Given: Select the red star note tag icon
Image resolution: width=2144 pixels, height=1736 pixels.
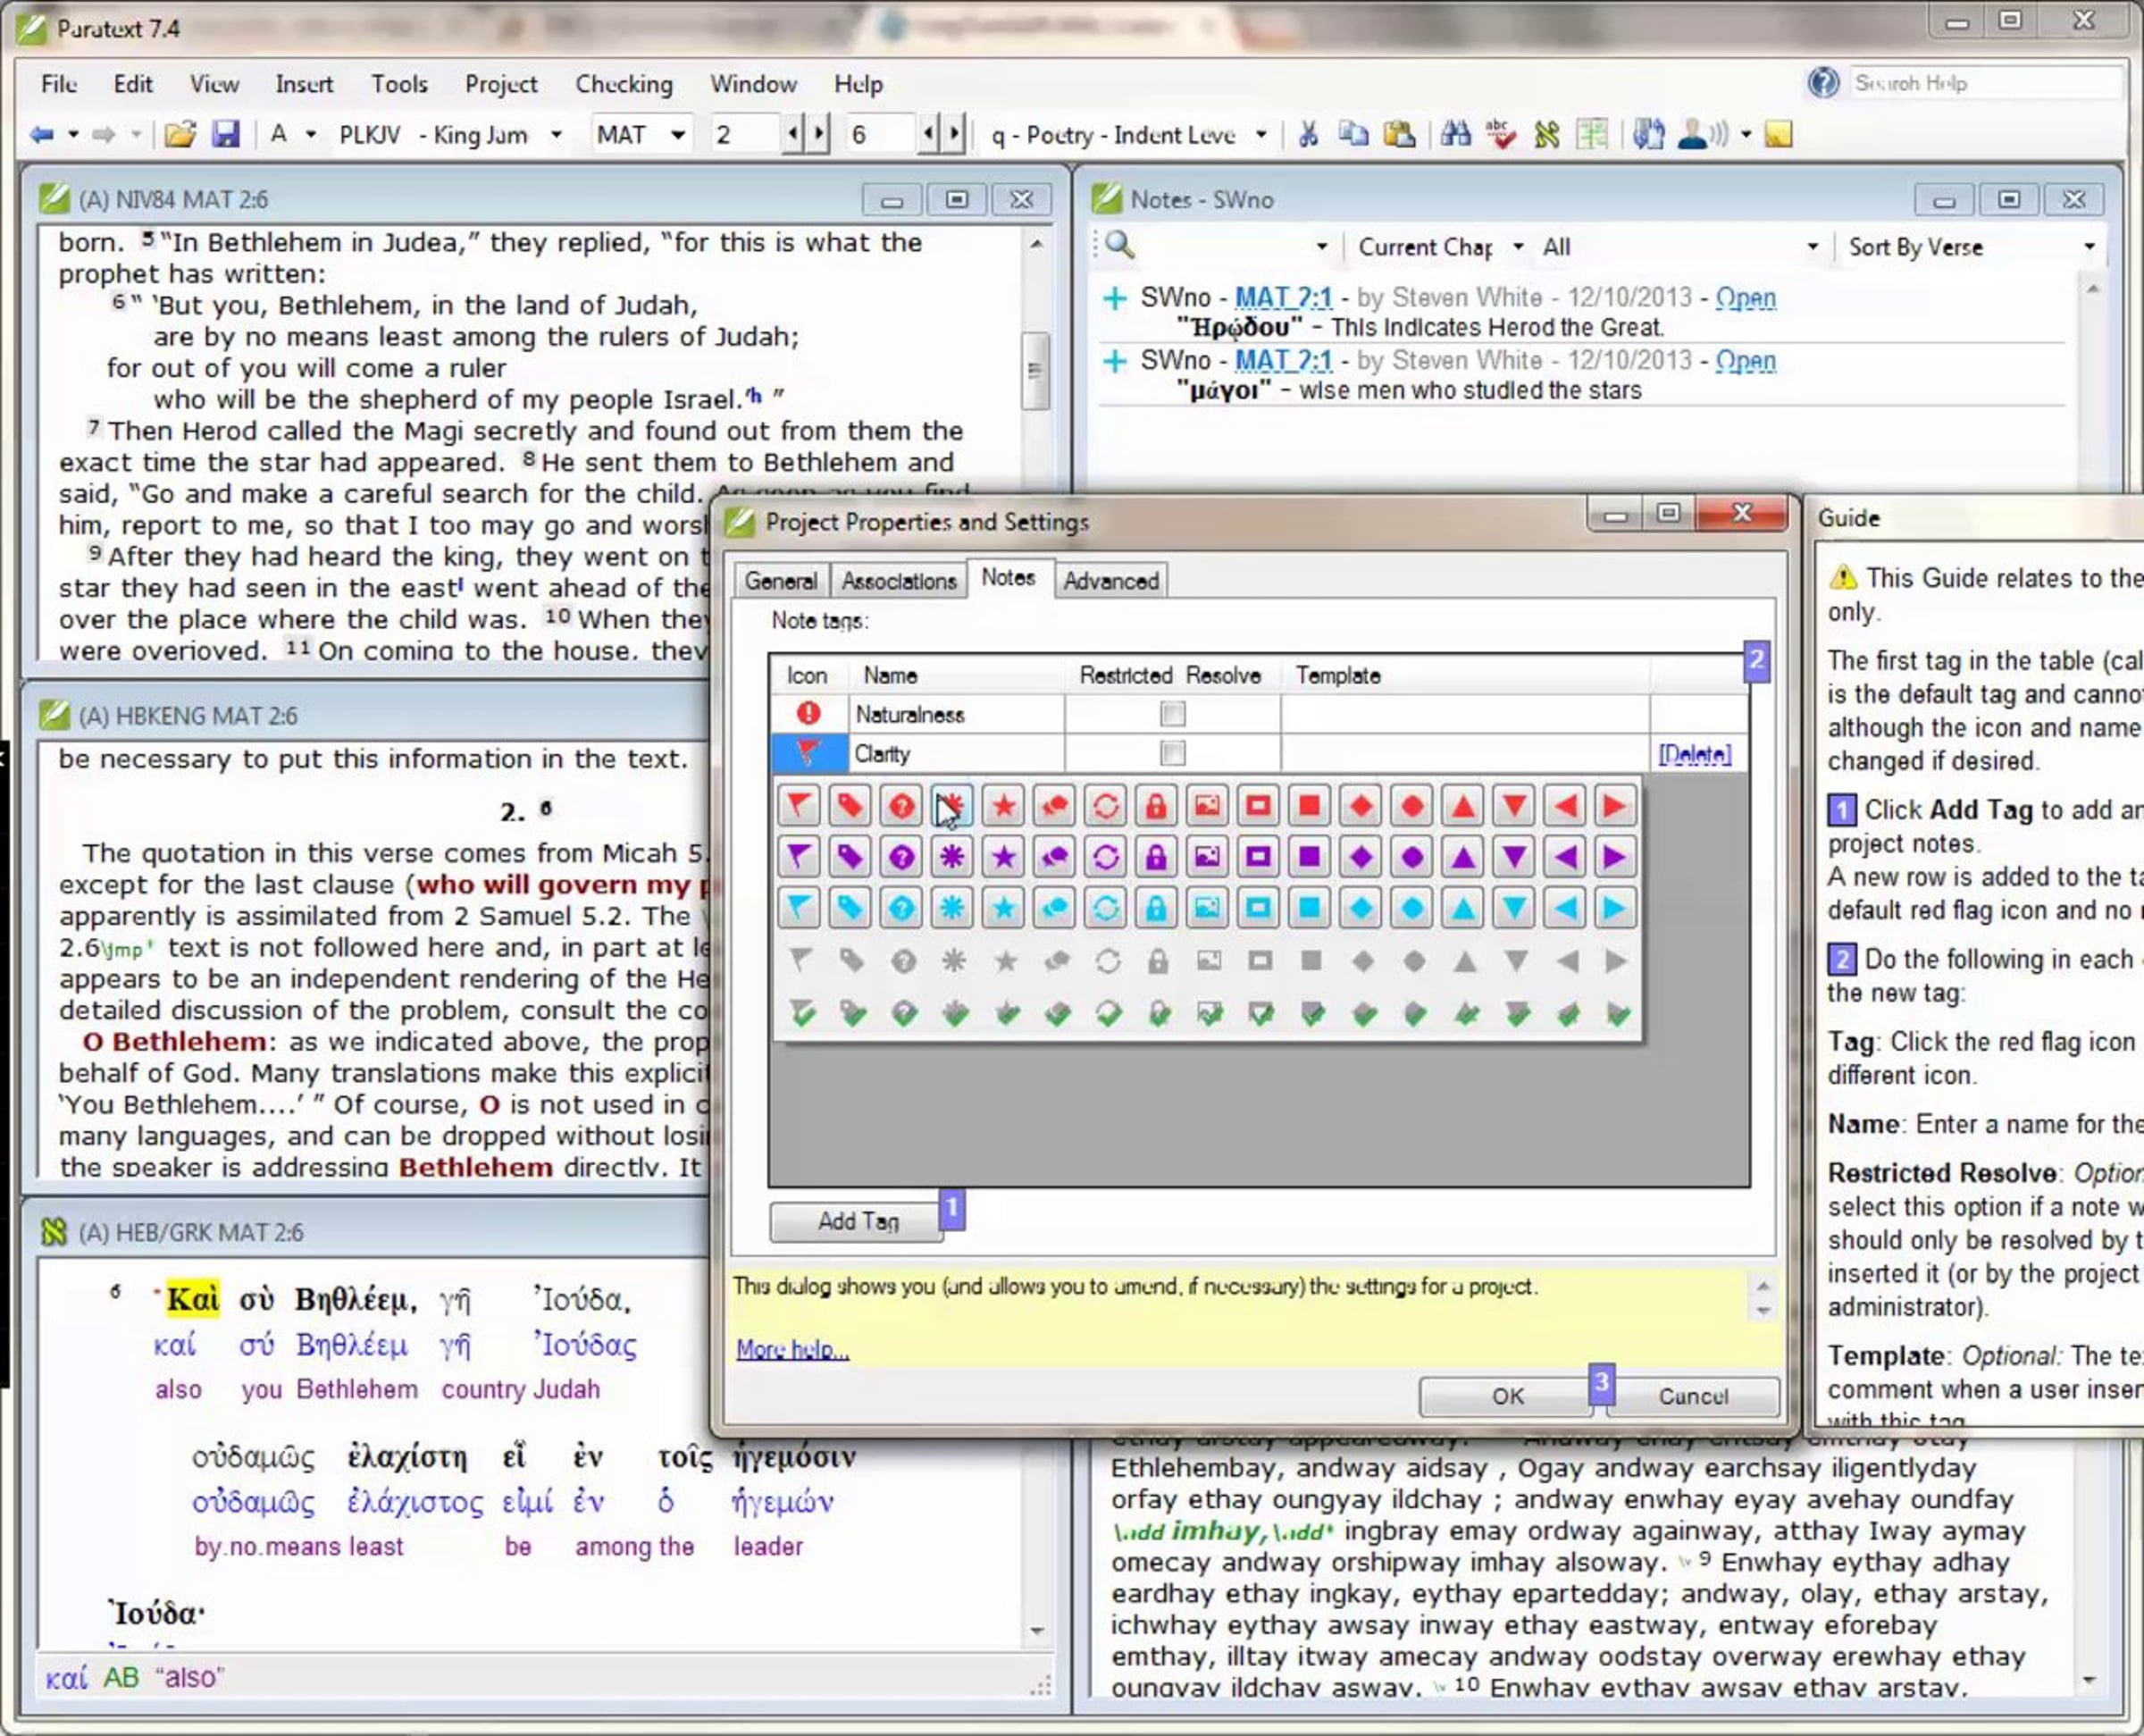Looking at the screenshot, I should tap(1003, 806).
